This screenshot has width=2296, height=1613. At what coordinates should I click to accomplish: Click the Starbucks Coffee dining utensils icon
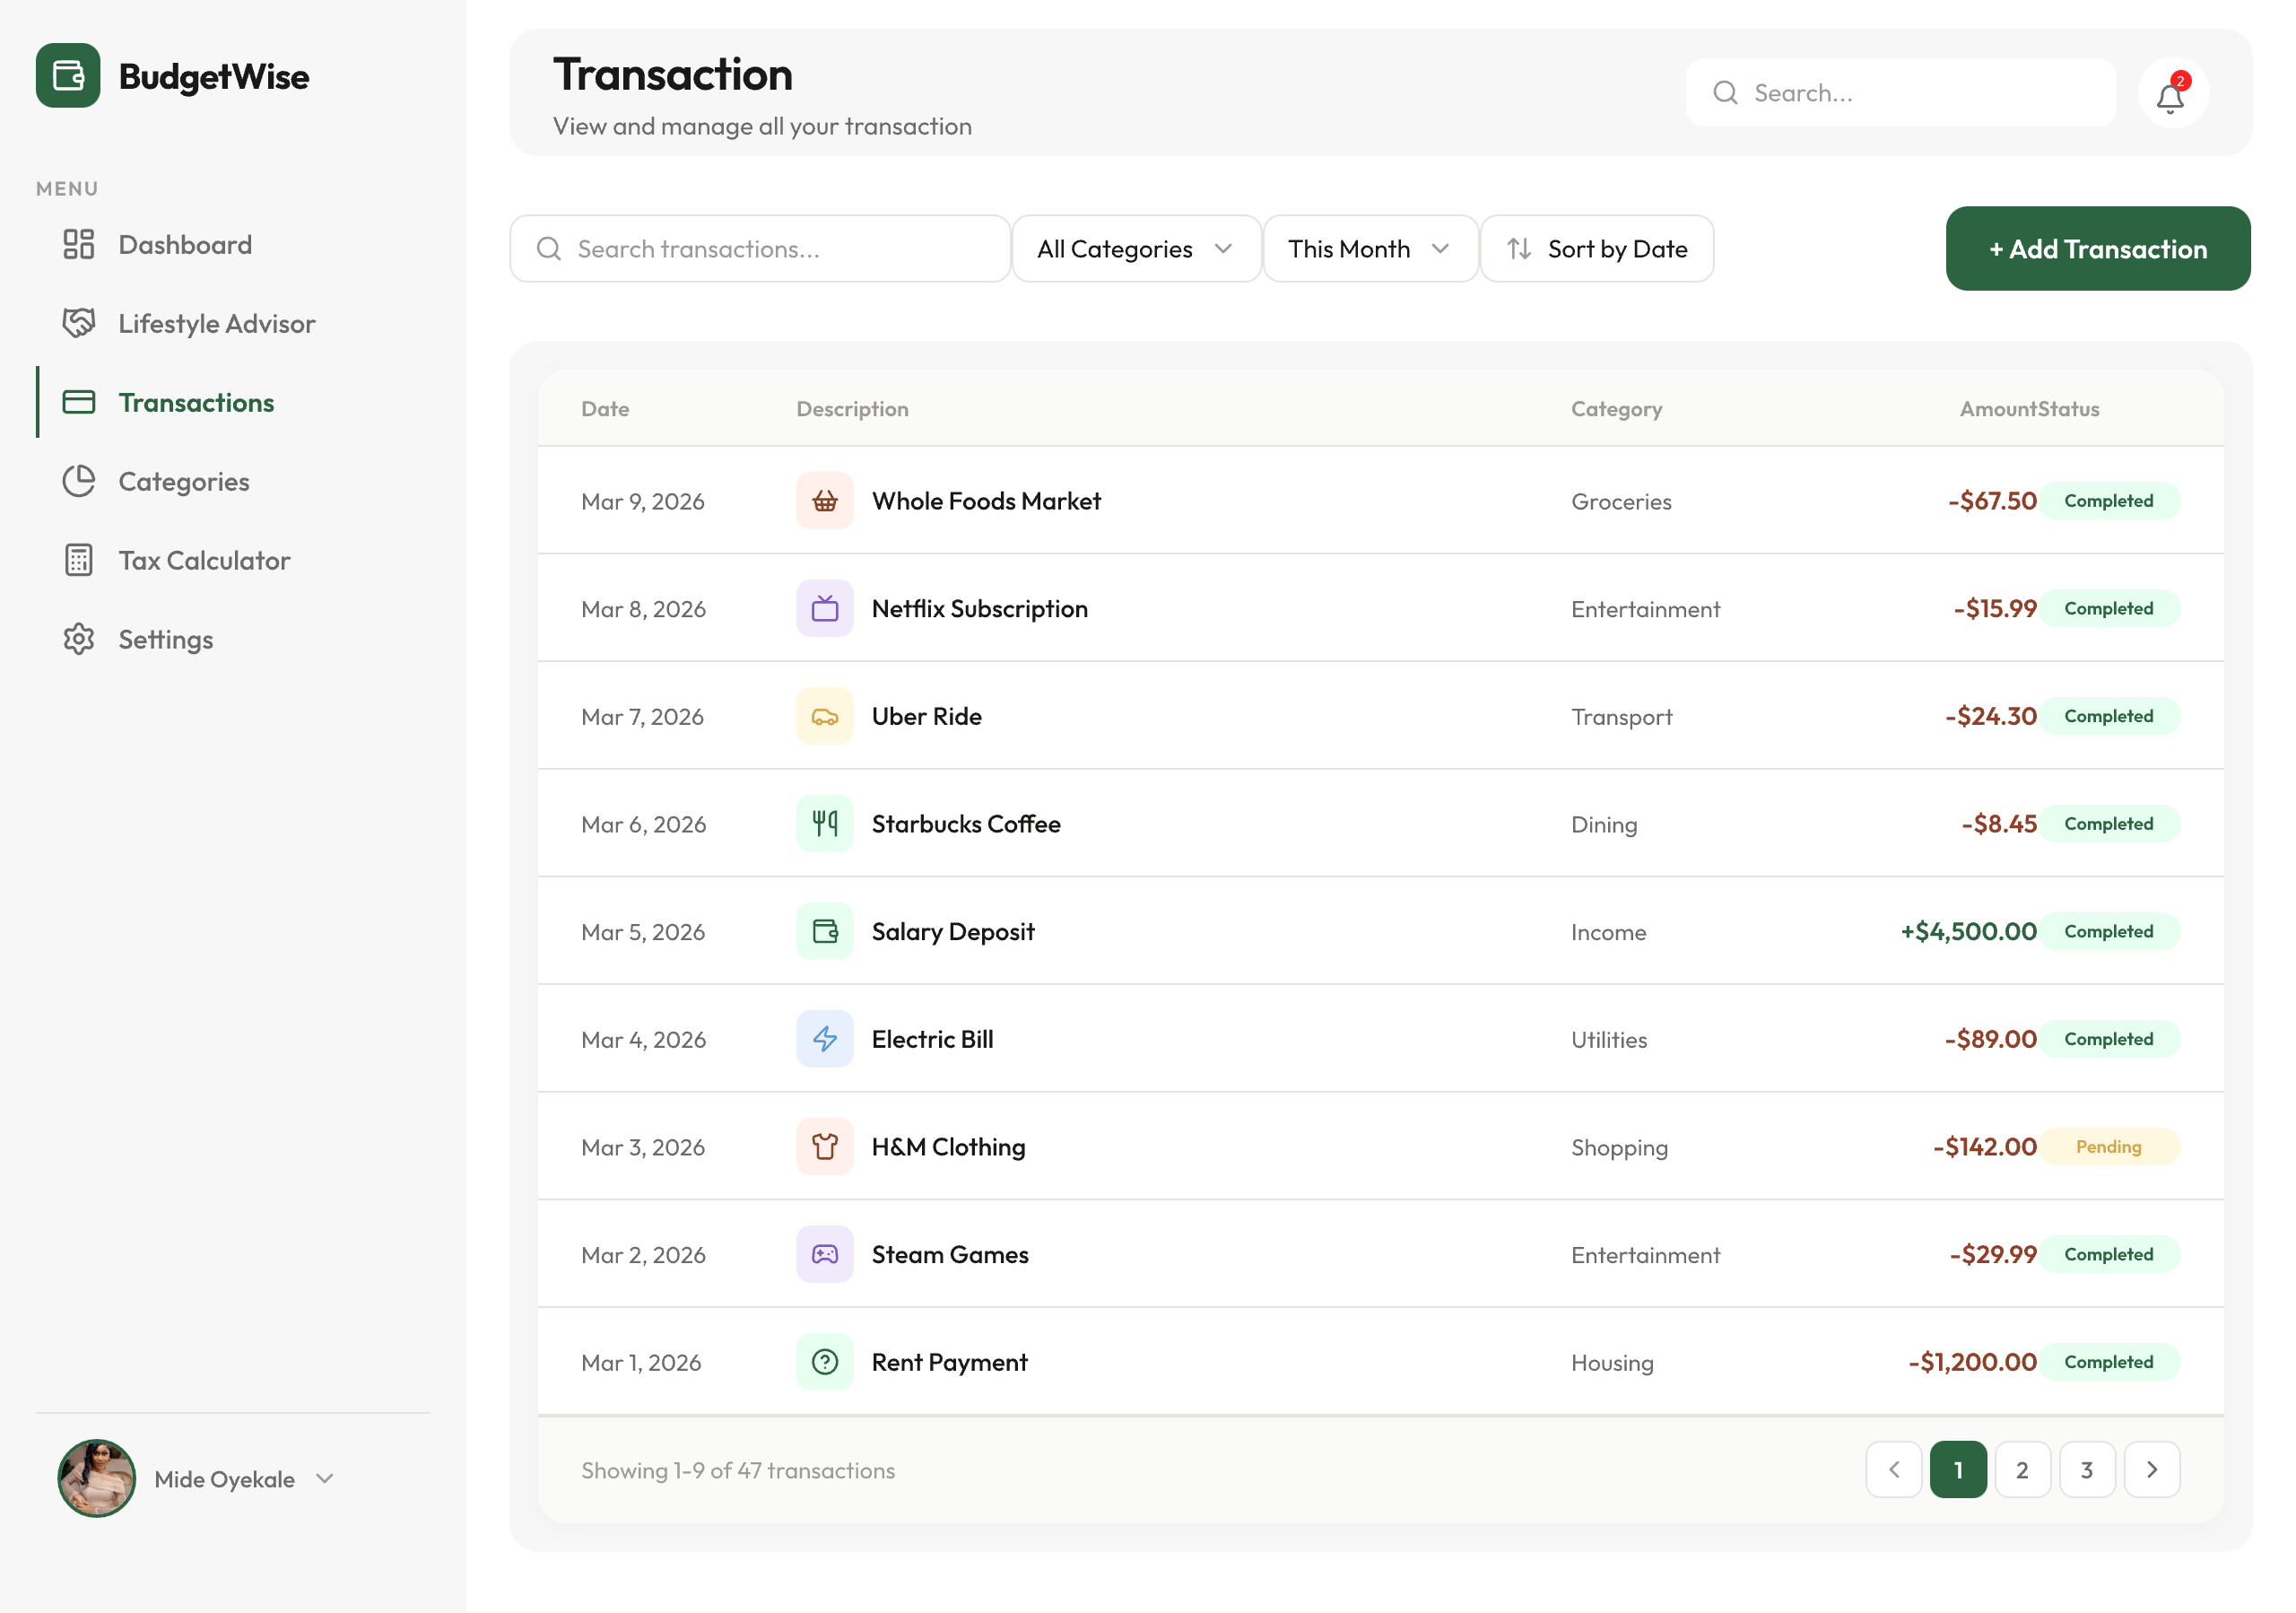pyautogui.click(x=824, y=824)
